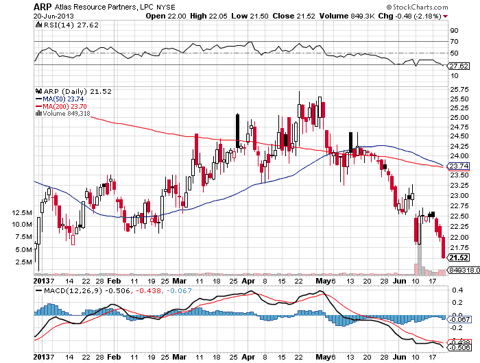Click the StockCharts.com attribution text
480x363 pixels.
coord(417,7)
